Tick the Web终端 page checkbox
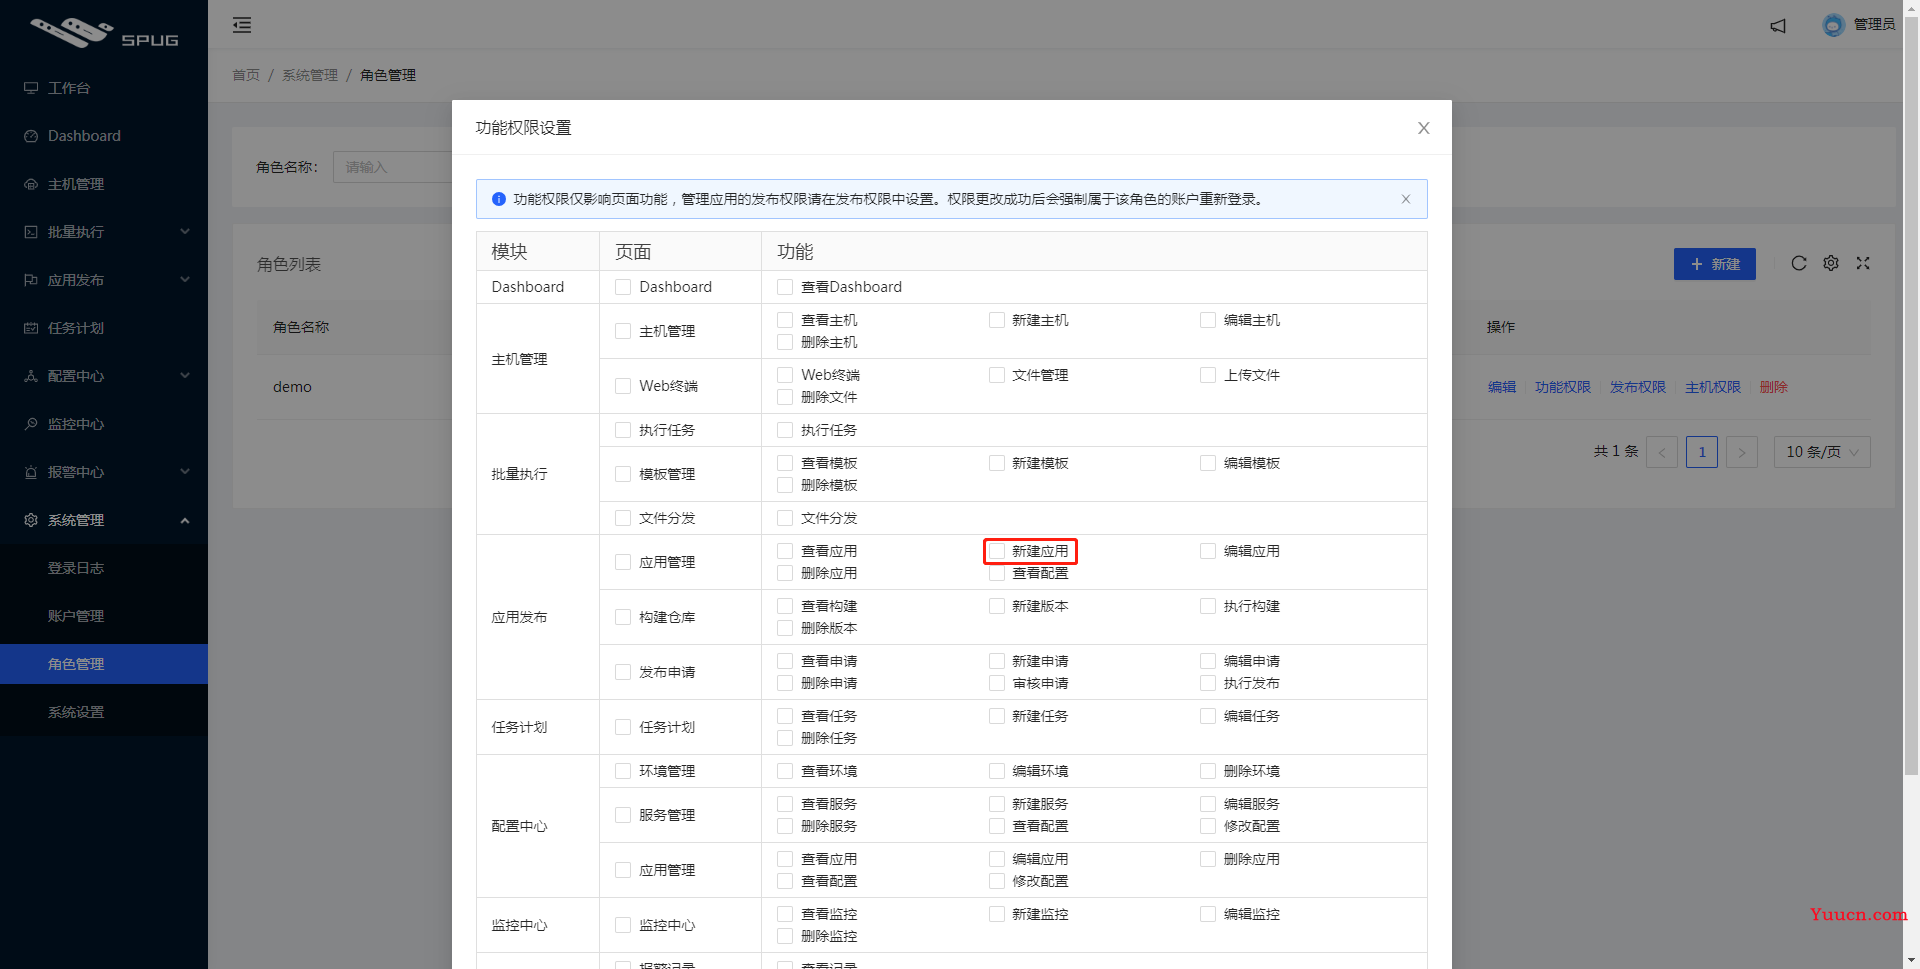This screenshot has height=969, width=1920. pos(623,386)
